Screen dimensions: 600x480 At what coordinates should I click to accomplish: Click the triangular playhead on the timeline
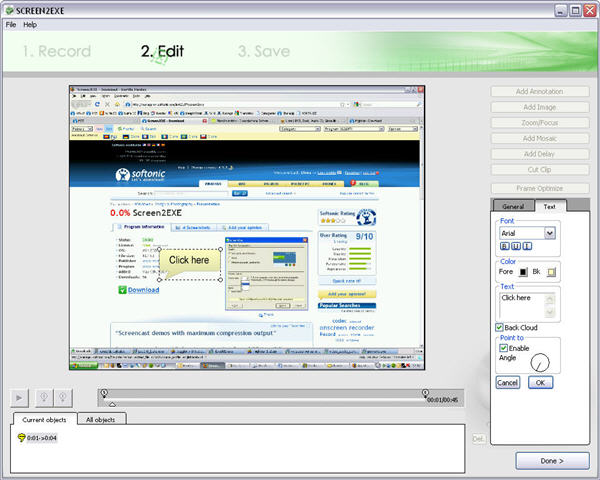pyautogui.click(x=112, y=404)
